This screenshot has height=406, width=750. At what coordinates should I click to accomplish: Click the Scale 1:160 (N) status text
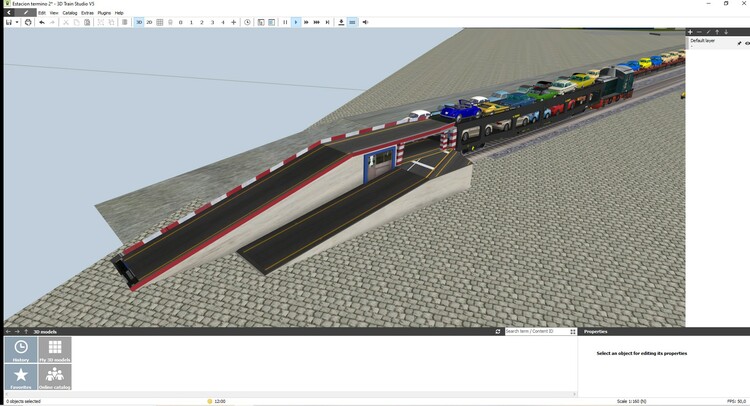pos(631,401)
